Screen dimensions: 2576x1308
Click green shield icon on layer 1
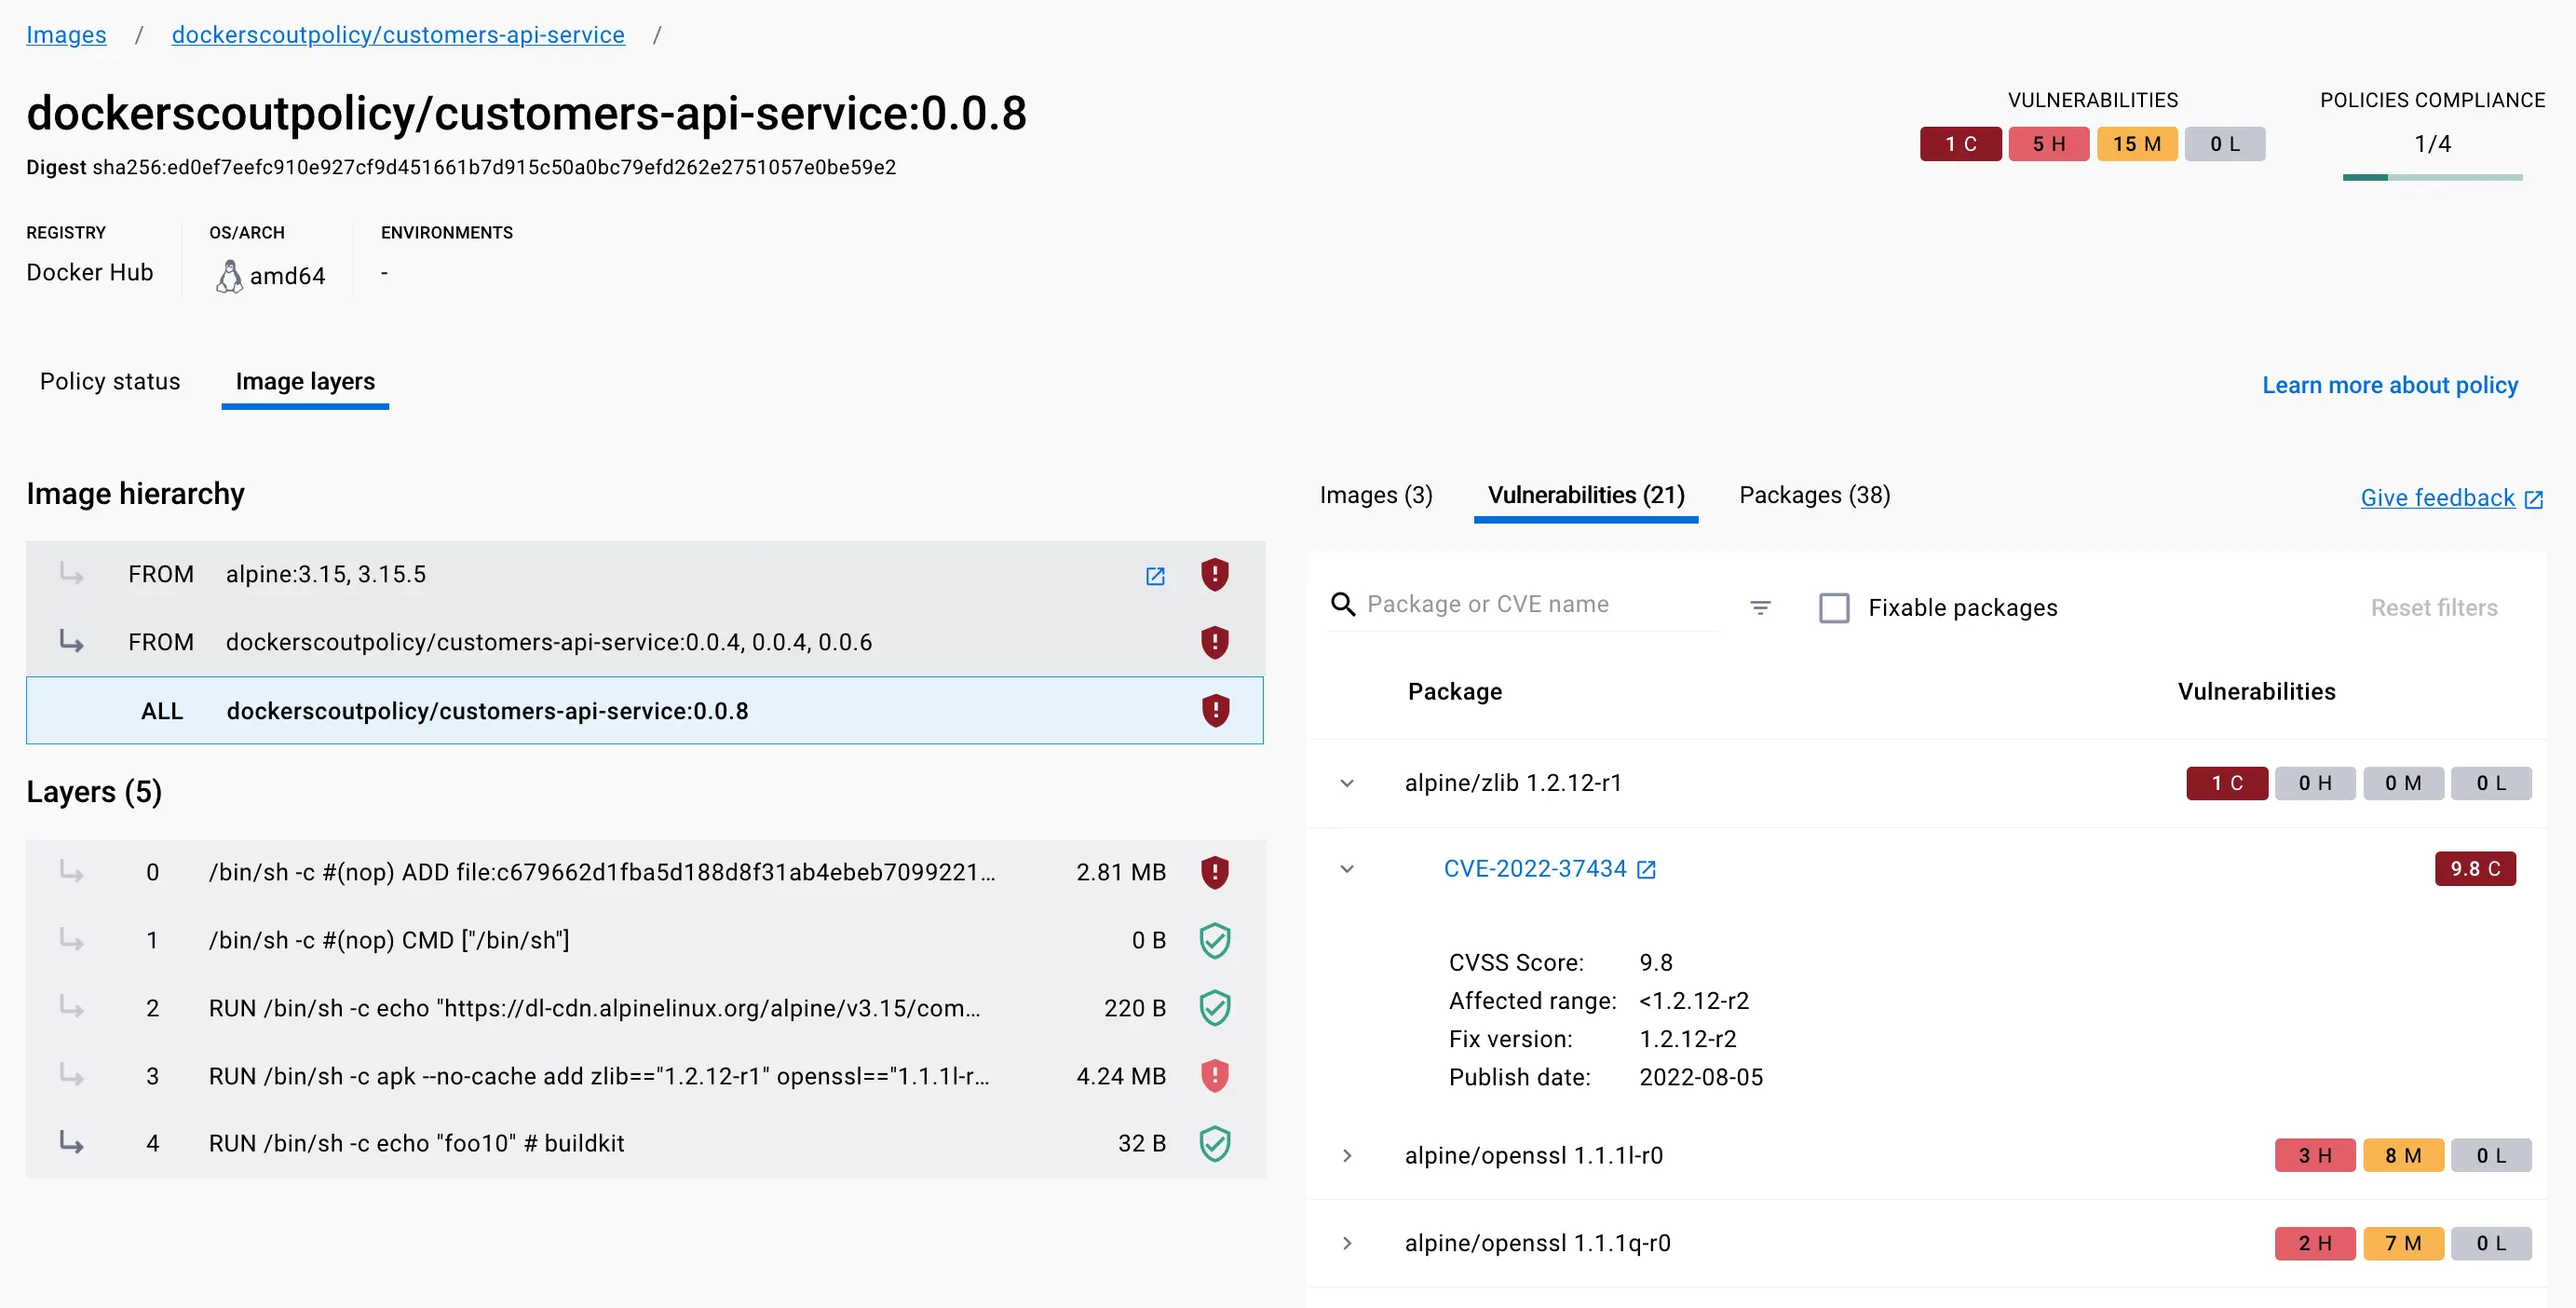pyautogui.click(x=1214, y=940)
